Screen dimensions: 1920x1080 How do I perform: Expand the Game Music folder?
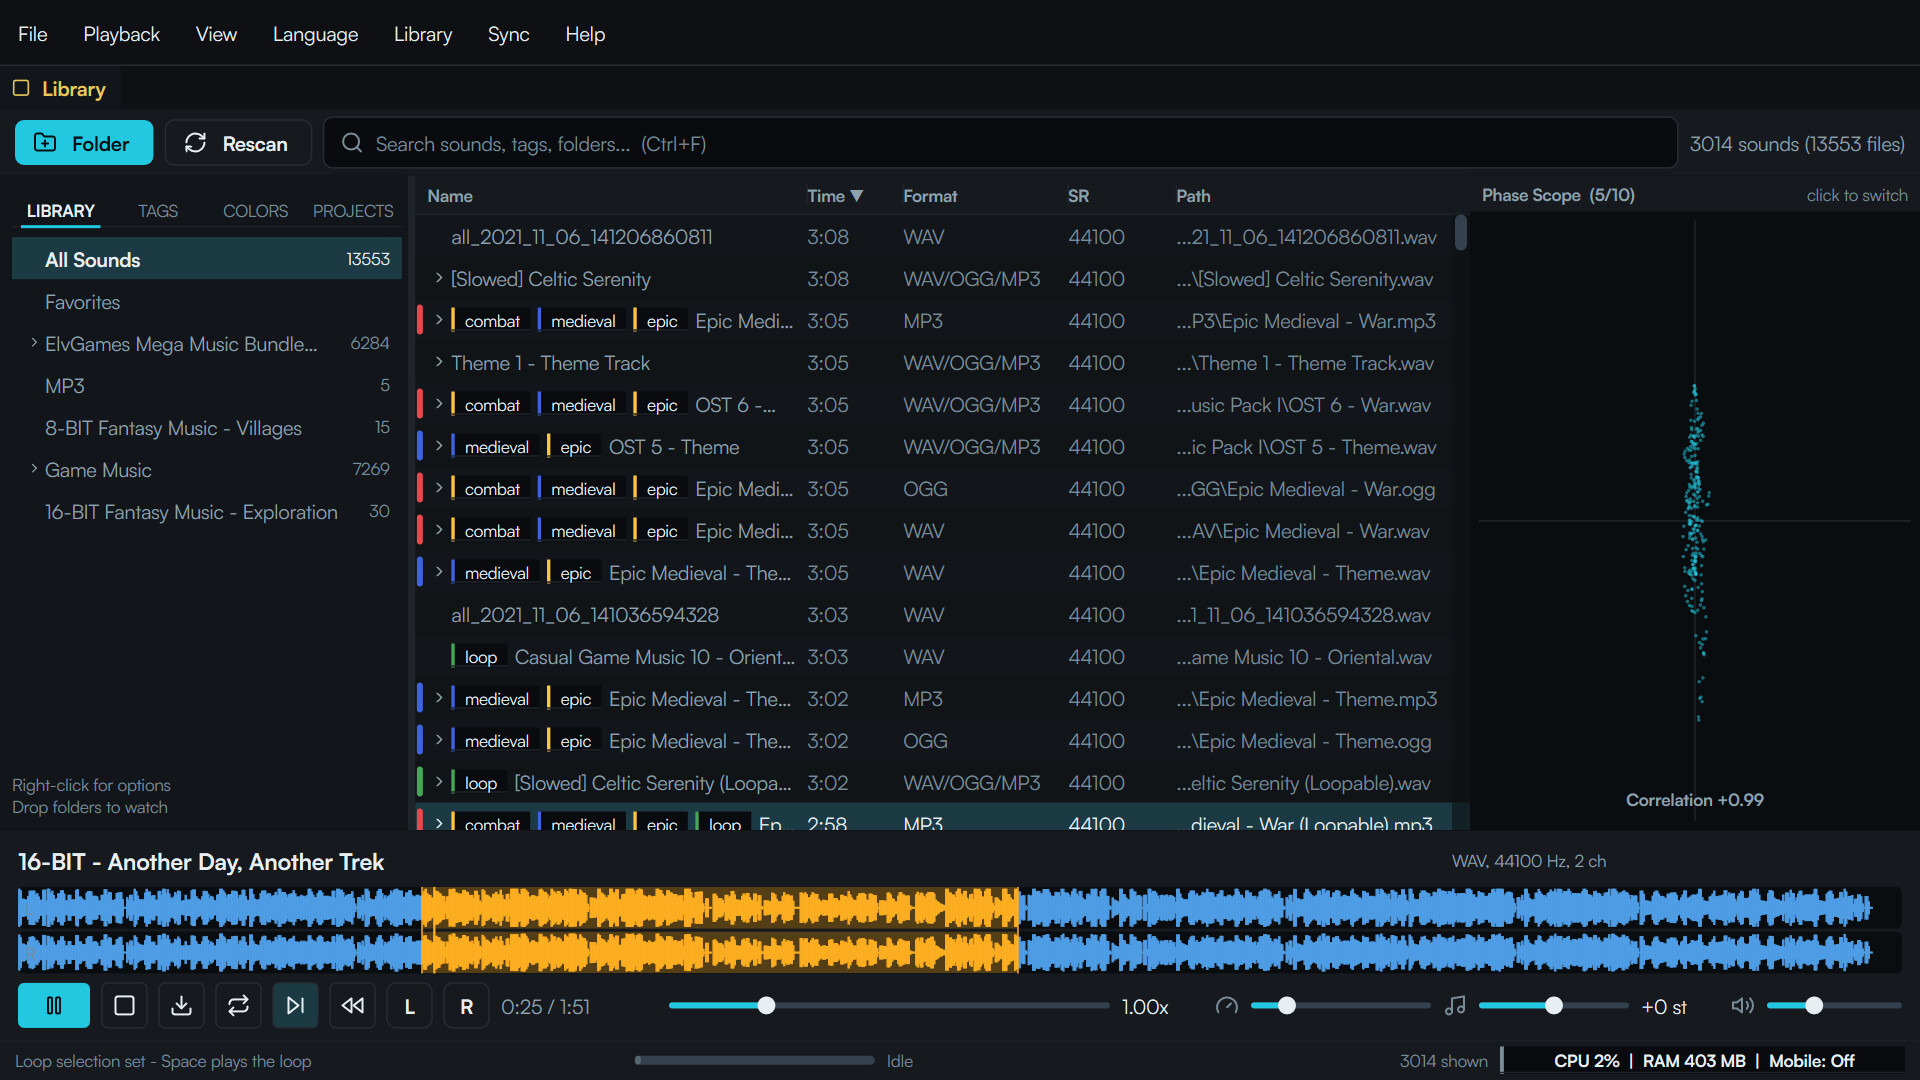34,469
